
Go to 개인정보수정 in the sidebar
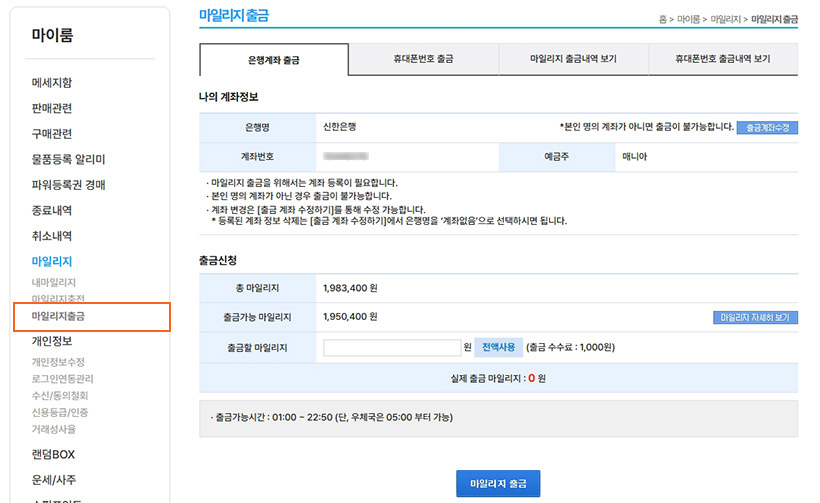[58, 362]
